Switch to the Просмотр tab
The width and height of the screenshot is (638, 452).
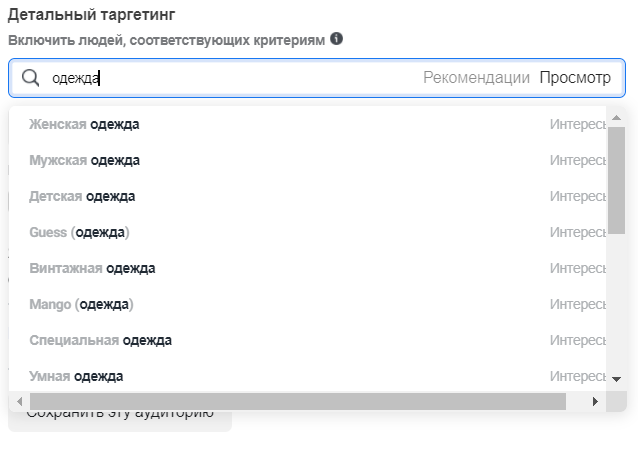tap(575, 78)
